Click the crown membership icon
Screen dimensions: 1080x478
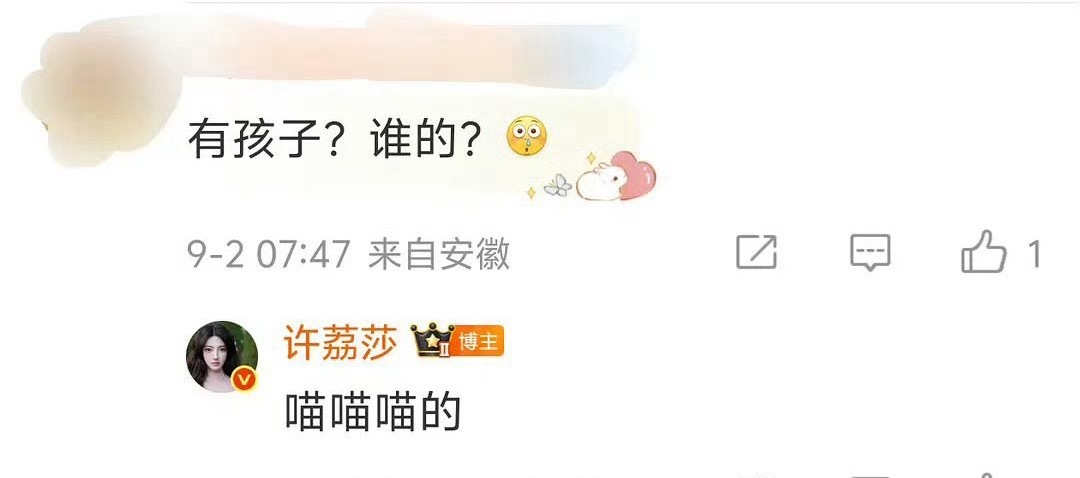click(x=432, y=340)
